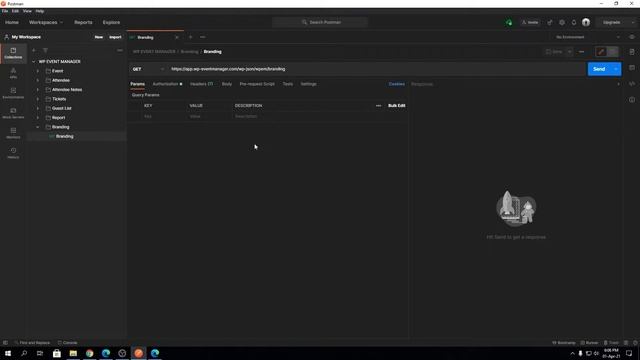Expand the Report folder

(x=38, y=118)
